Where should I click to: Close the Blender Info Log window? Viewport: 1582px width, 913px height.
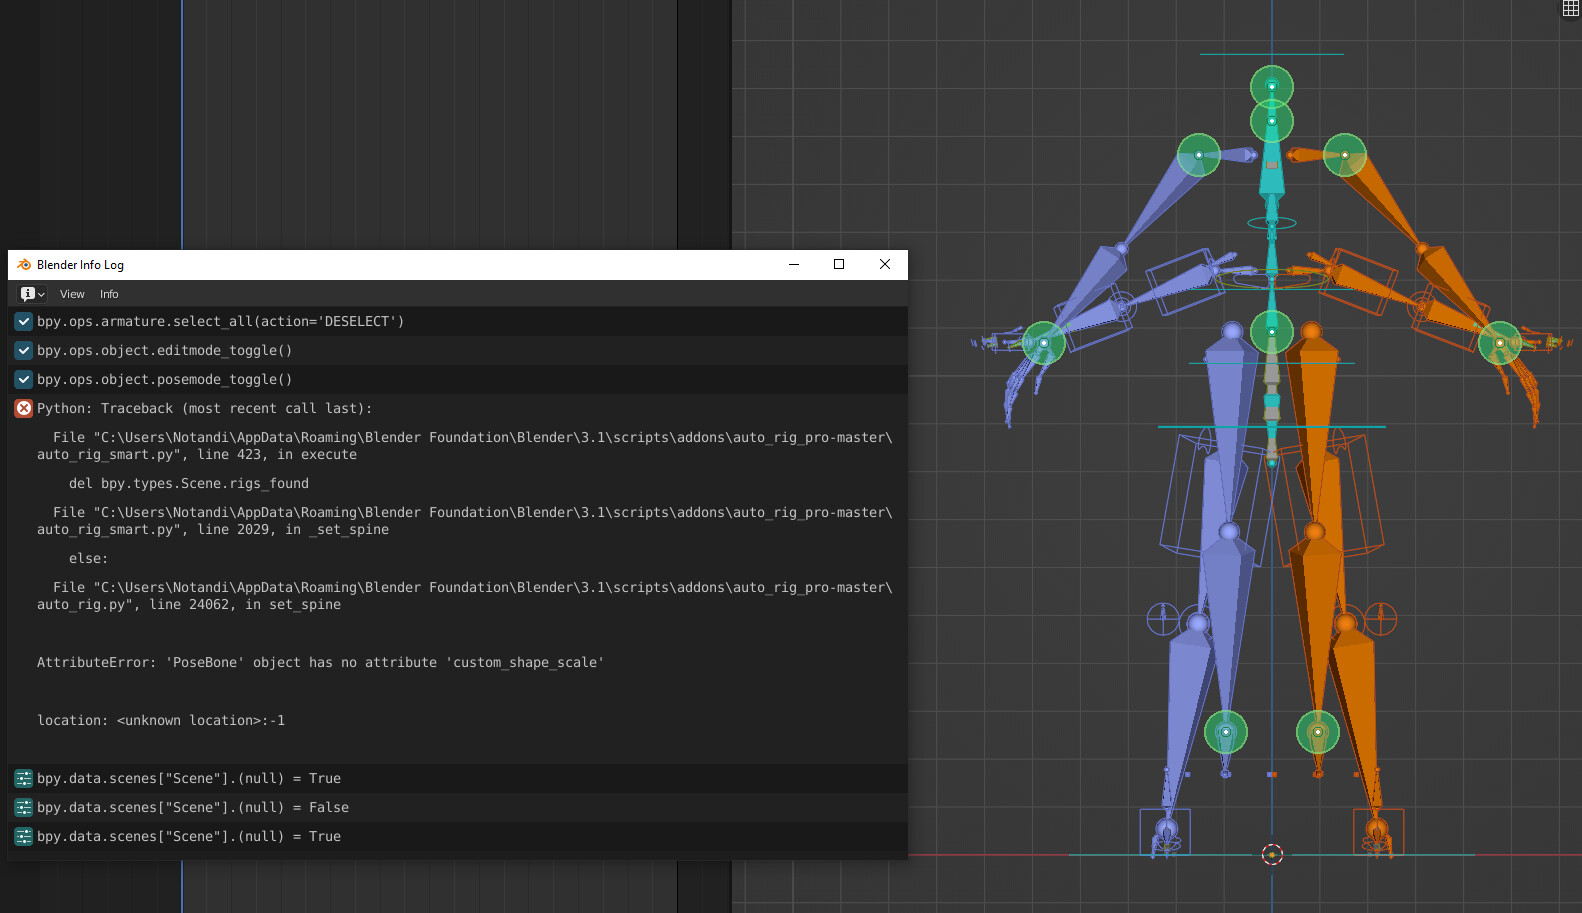[x=885, y=264]
